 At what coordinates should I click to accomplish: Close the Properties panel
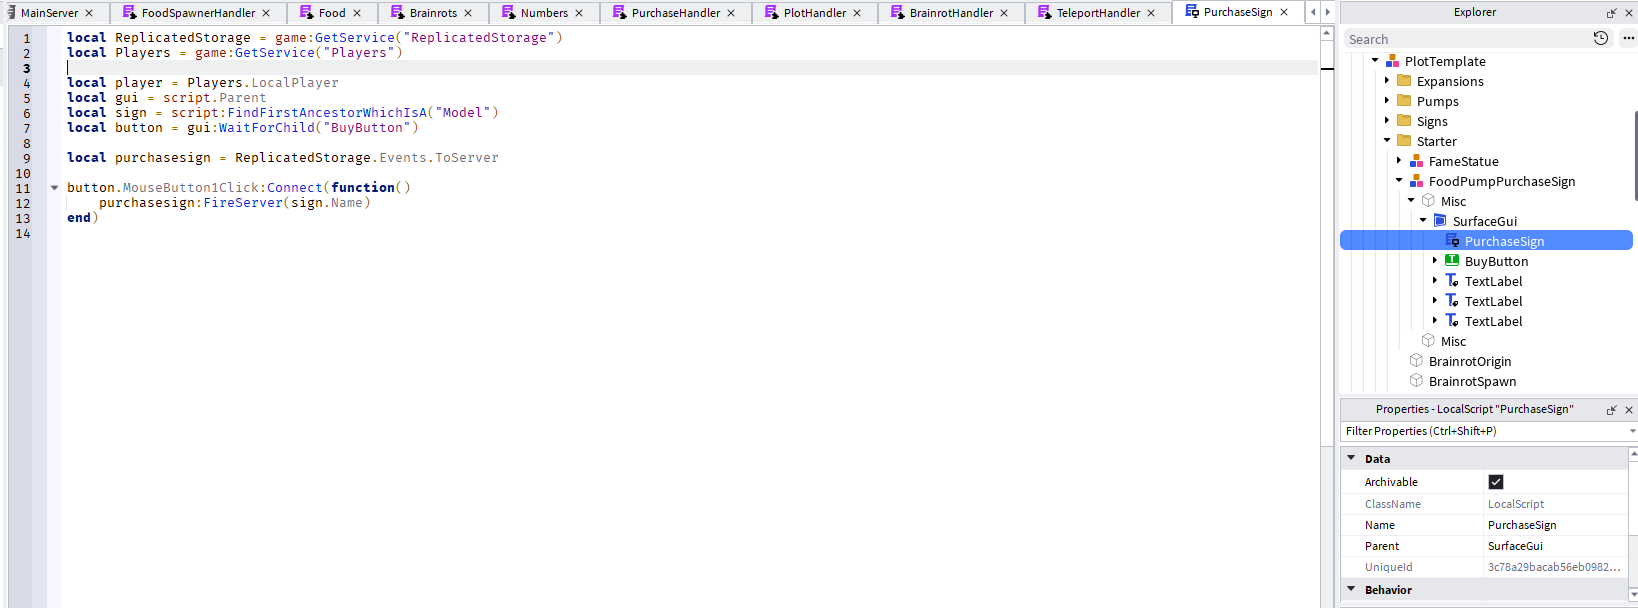(1629, 409)
